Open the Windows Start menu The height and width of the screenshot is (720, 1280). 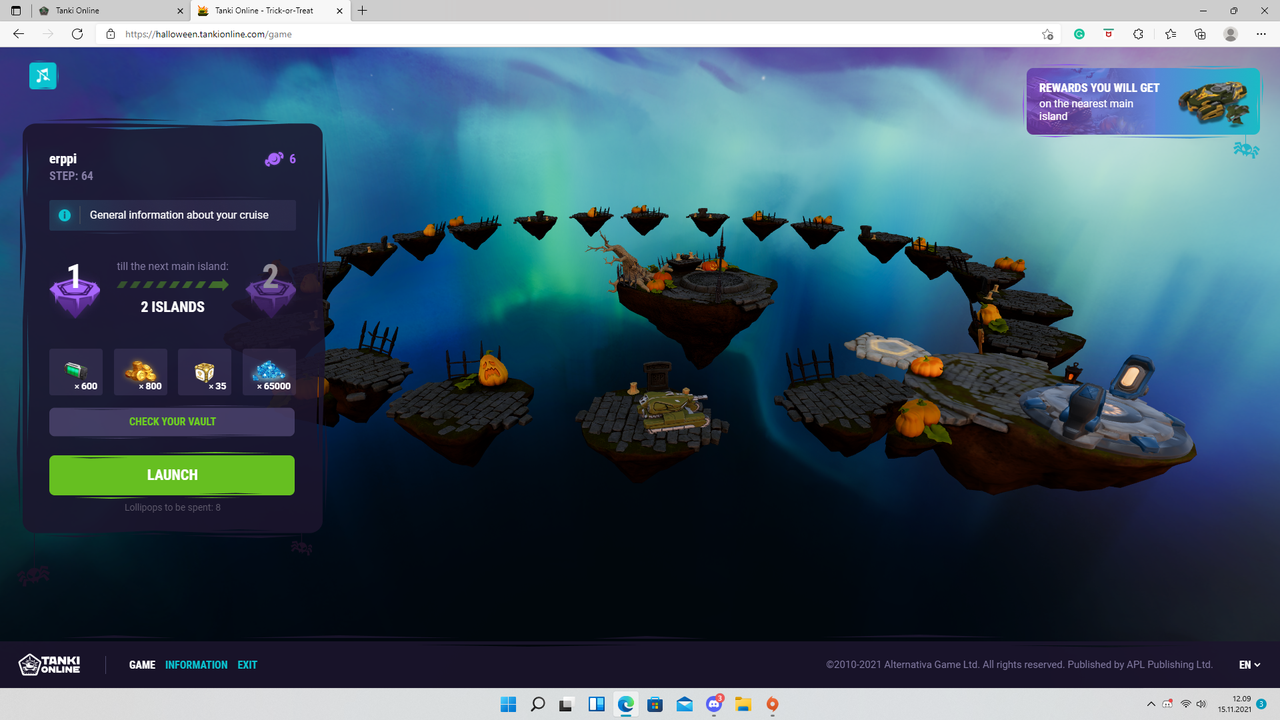pyautogui.click(x=508, y=704)
